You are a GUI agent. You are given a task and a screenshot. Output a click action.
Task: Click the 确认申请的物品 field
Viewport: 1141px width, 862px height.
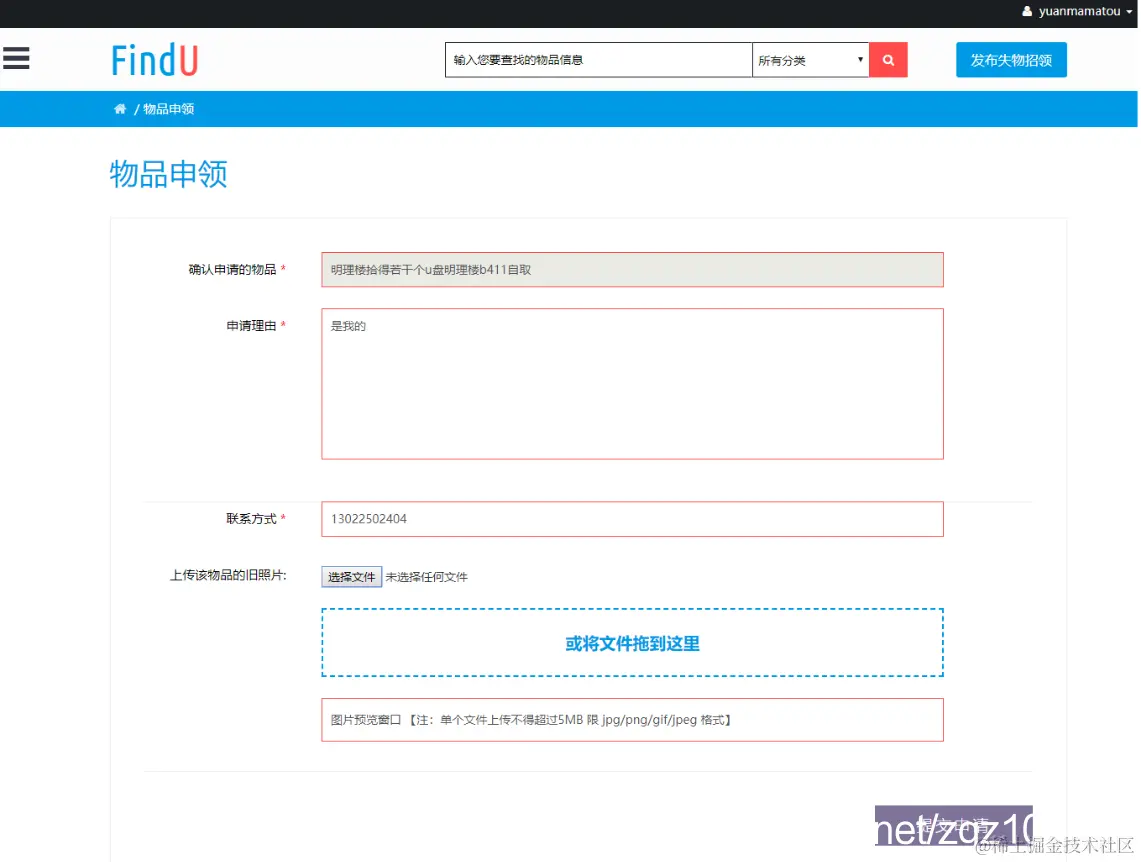pos(632,270)
